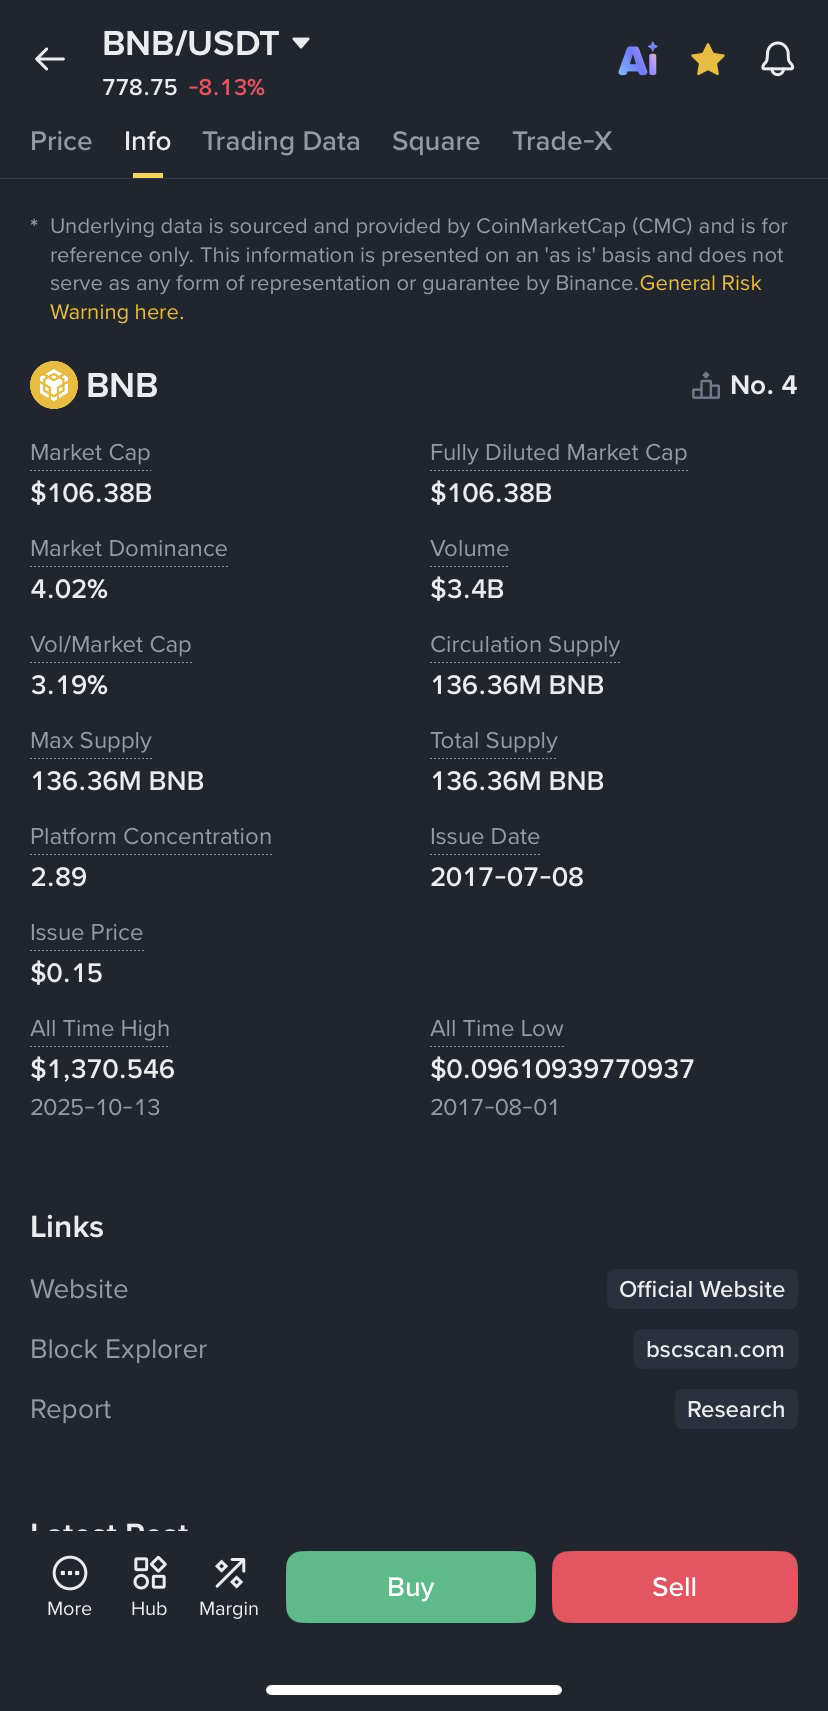The height and width of the screenshot is (1711, 828).
Task: Open the Trade-X tab
Action: pyautogui.click(x=562, y=141)
